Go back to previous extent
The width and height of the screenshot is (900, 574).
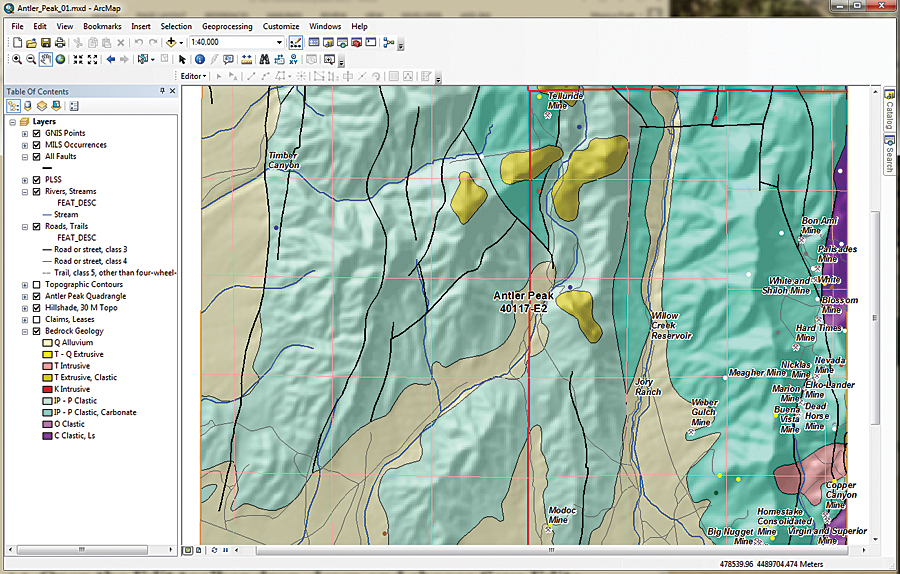[x=111, y=60]
